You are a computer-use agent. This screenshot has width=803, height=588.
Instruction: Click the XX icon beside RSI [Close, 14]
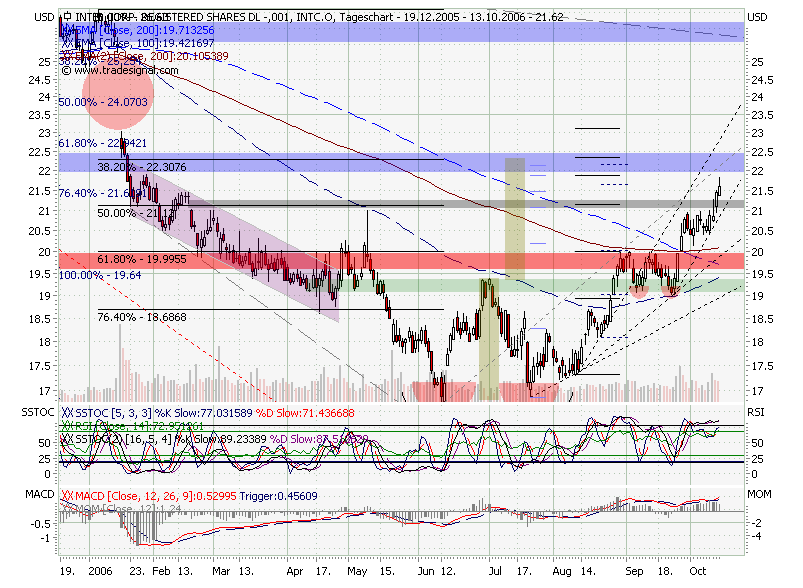(x=67, y=426)
